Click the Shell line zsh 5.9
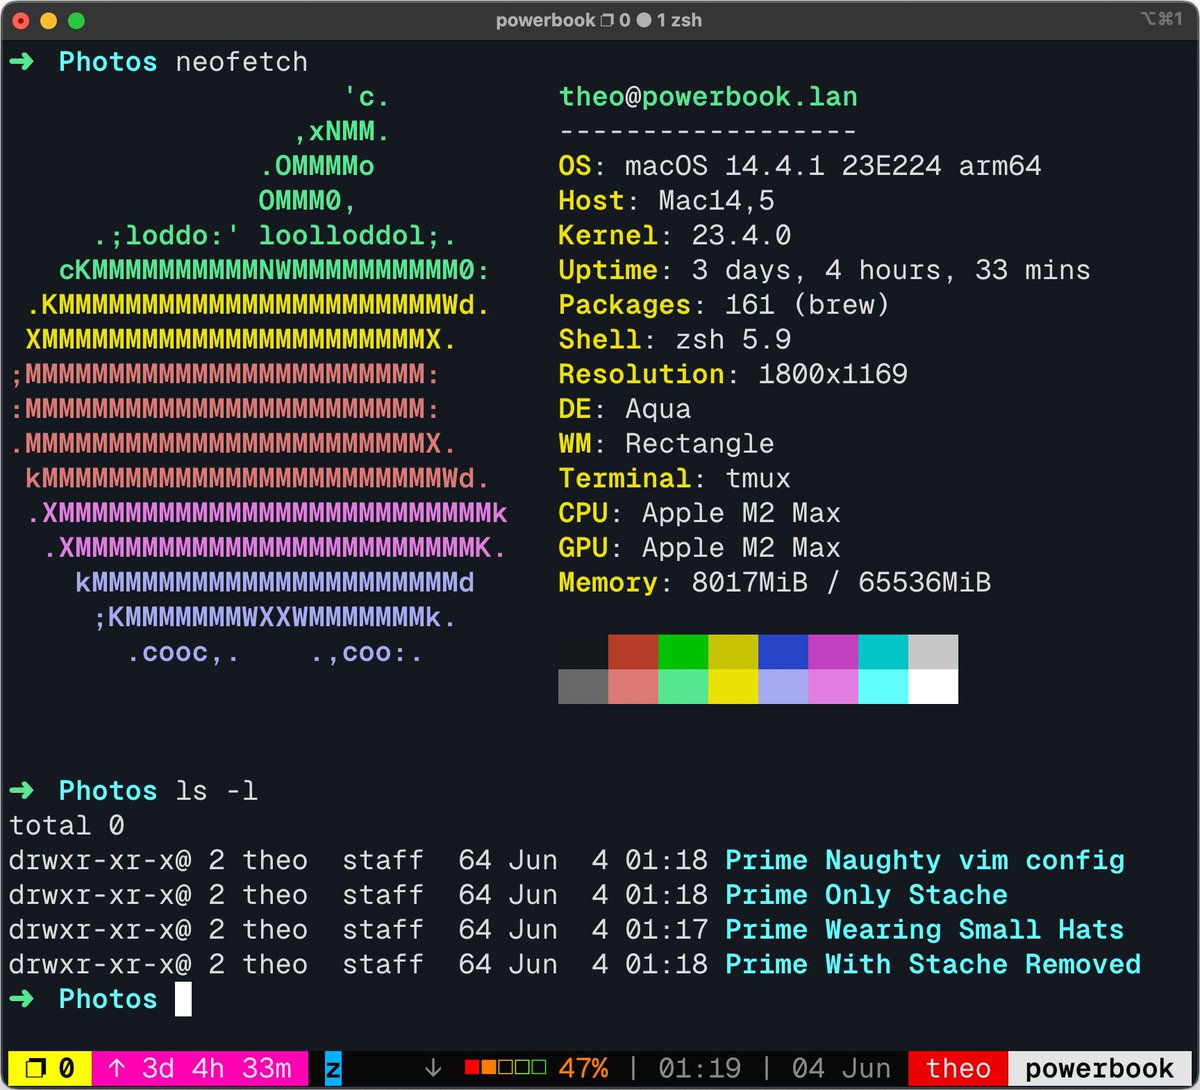The width and height of the screenshot is (1200, 1090). [x=675, y=340]
